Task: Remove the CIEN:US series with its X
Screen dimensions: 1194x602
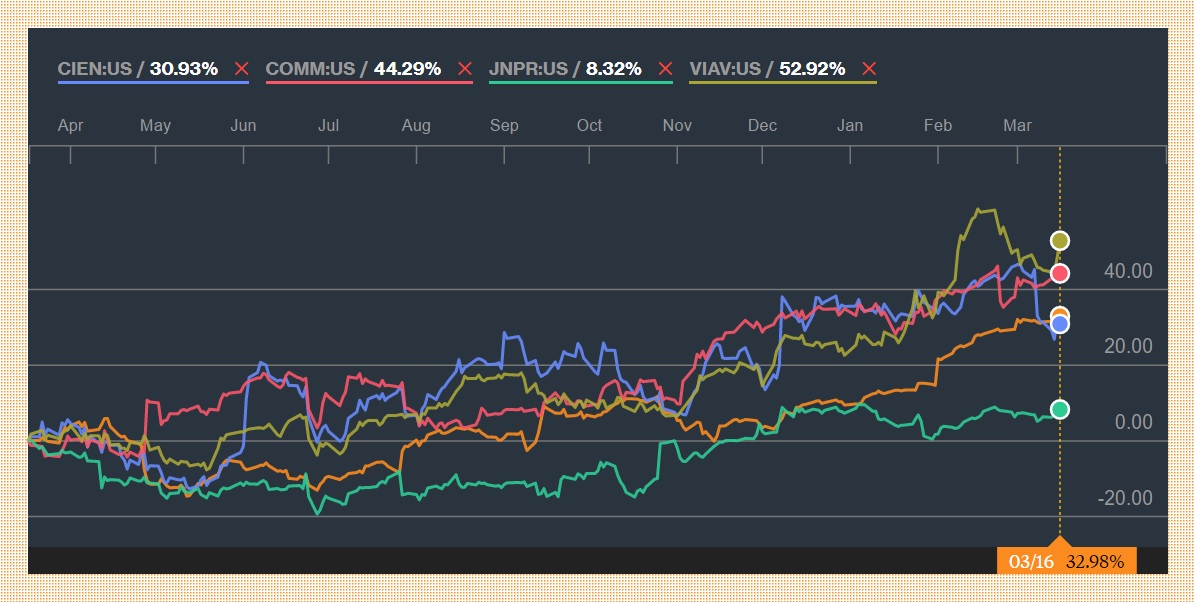Action: [240, 69]
